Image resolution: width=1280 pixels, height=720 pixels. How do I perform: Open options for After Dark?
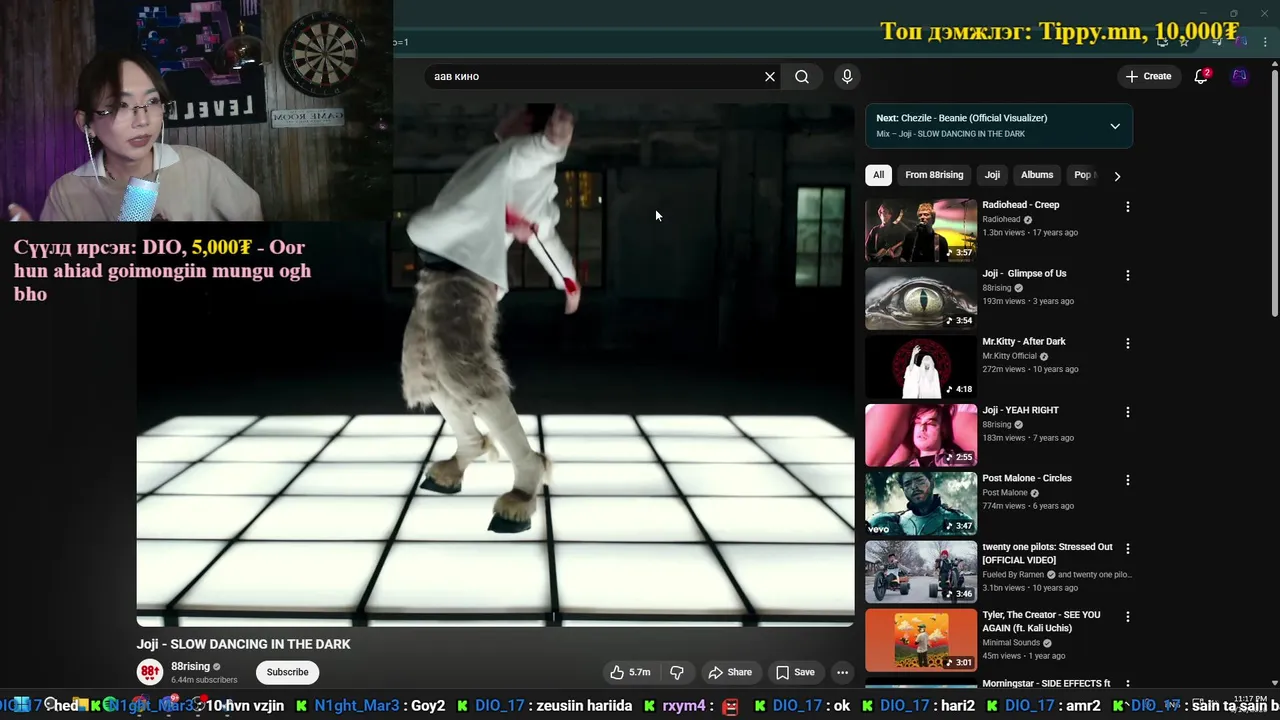click(x=1128, y=343)
